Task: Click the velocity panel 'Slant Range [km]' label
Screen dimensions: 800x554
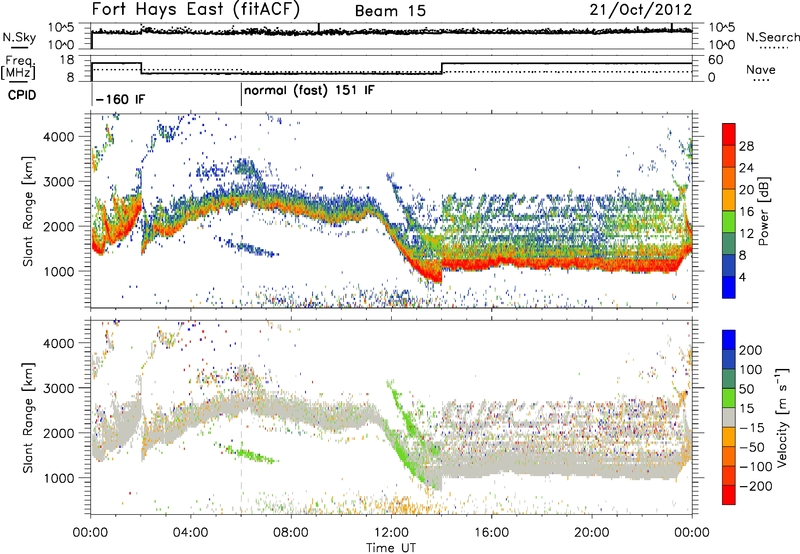Action: click(28, 417)
